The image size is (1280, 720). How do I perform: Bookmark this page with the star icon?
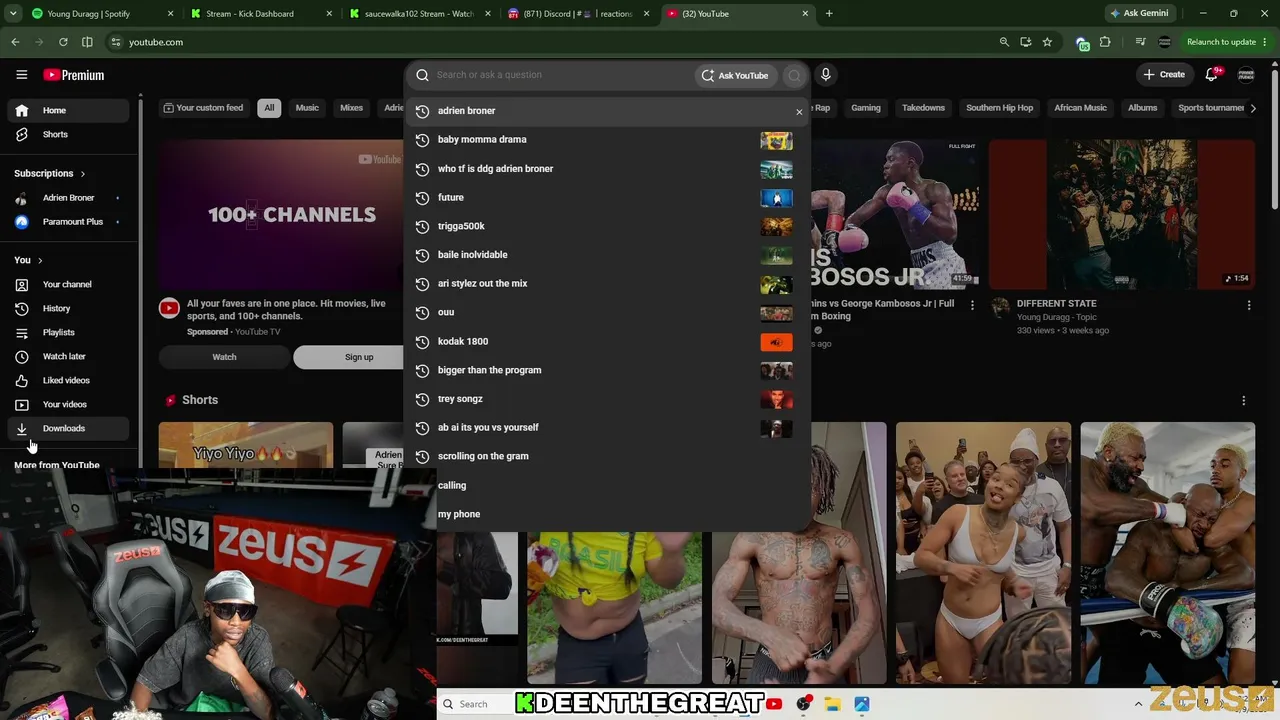point(1047,42)
